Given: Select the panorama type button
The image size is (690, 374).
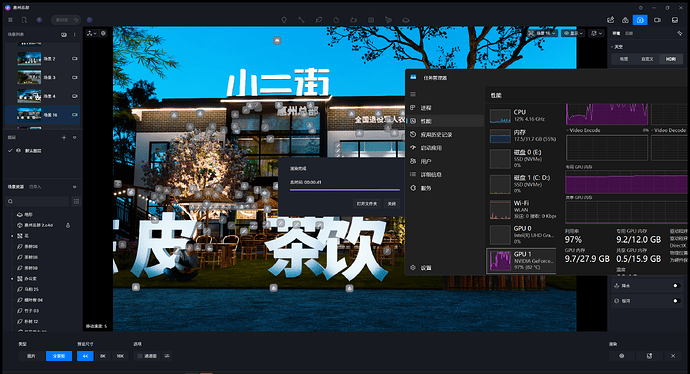Looking at the screenshot, I should click(59, 356).
